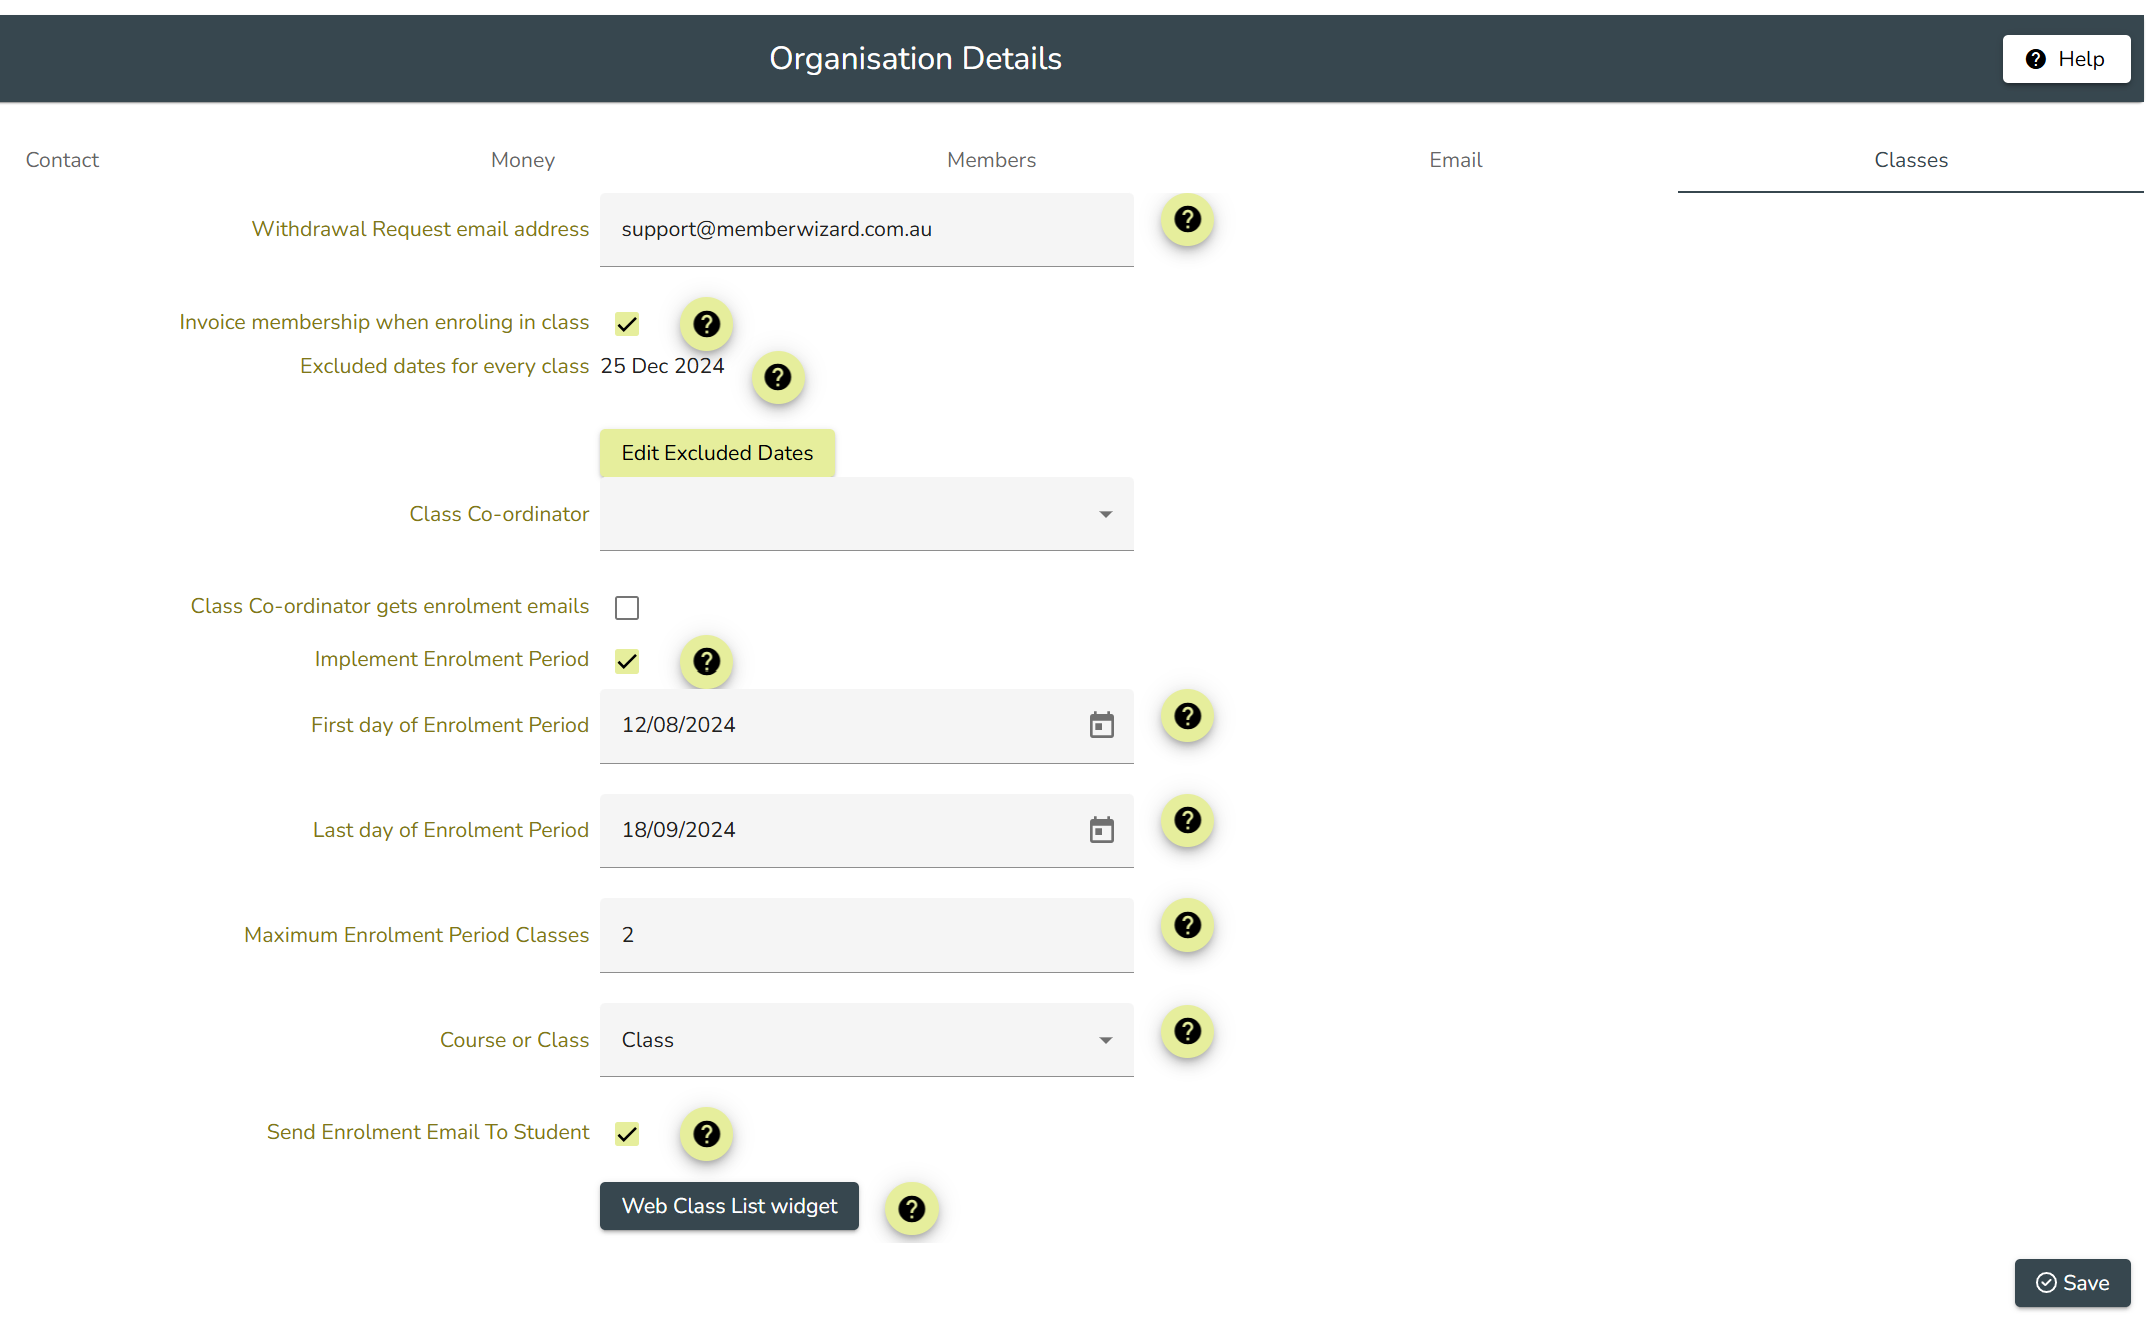Select the Classes tab
The width and height of the screenshot is (2146, 1338).
pos(1910,160)
